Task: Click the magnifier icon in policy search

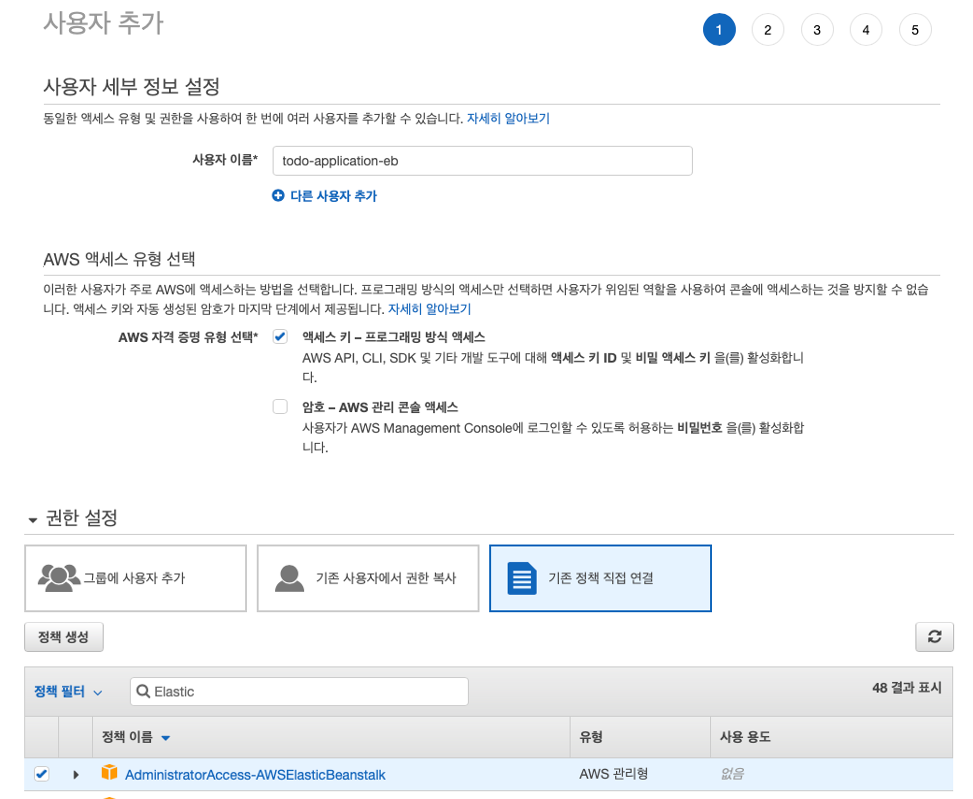Action: click(x=143, y=691)
